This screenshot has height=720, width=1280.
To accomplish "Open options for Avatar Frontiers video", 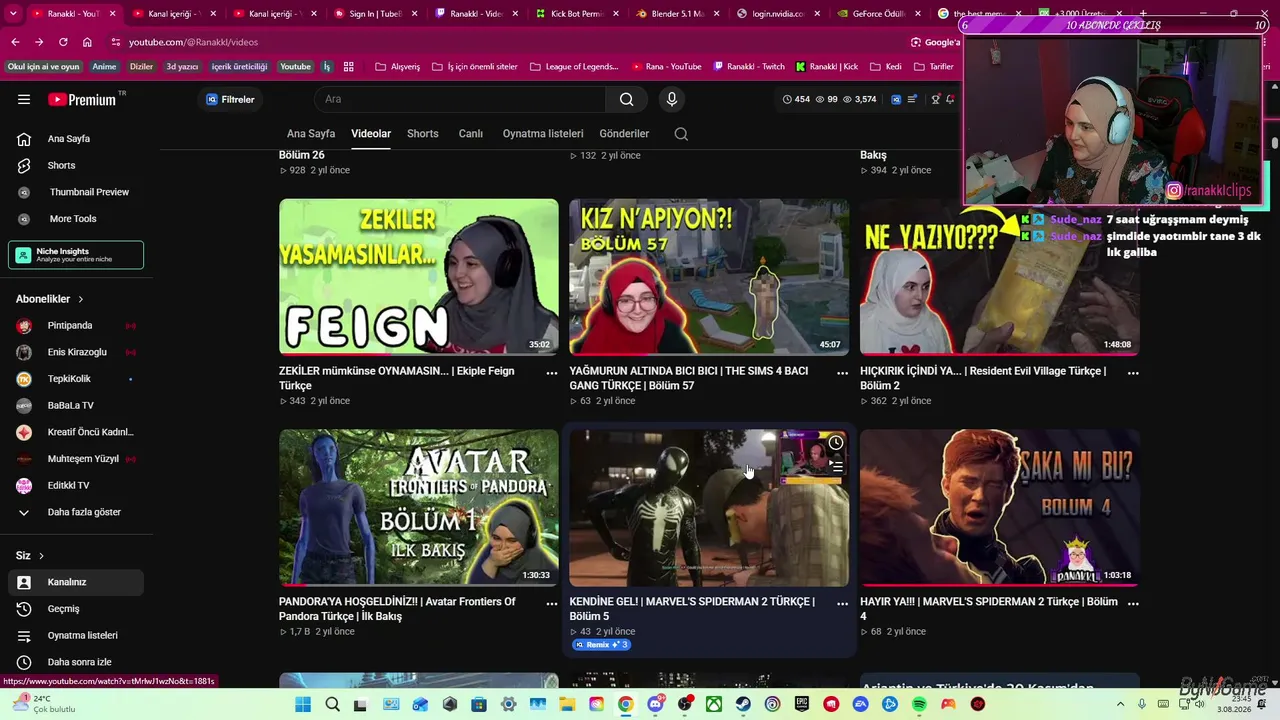I will coord(551,603).
